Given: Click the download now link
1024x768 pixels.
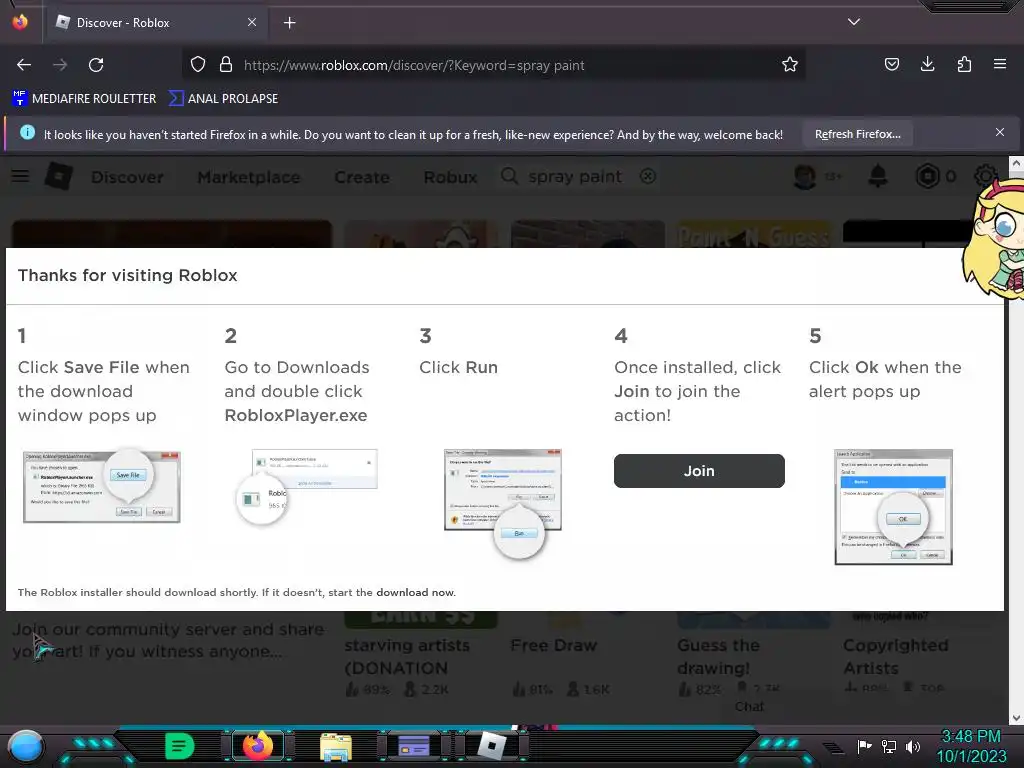Looking at the screenshot, I should (x=415, y=592).
